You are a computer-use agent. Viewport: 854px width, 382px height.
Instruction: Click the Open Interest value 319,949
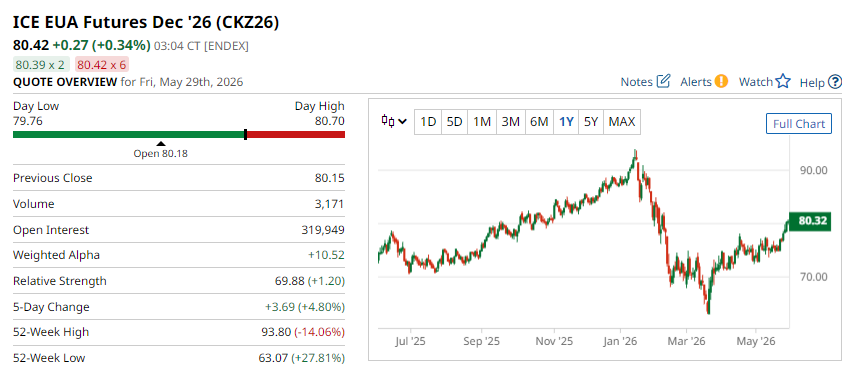coord(323,230)
